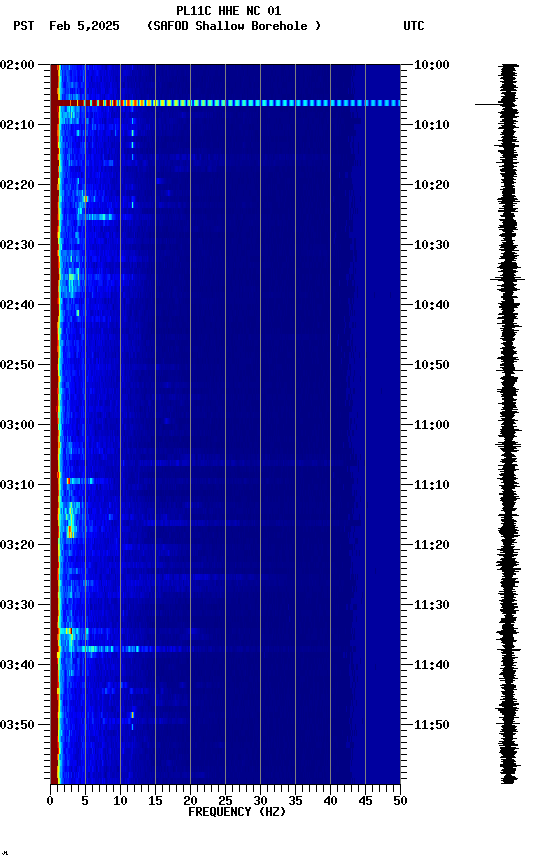
Task: Click the 02:50 PST time label
Action: click(17, 365)
